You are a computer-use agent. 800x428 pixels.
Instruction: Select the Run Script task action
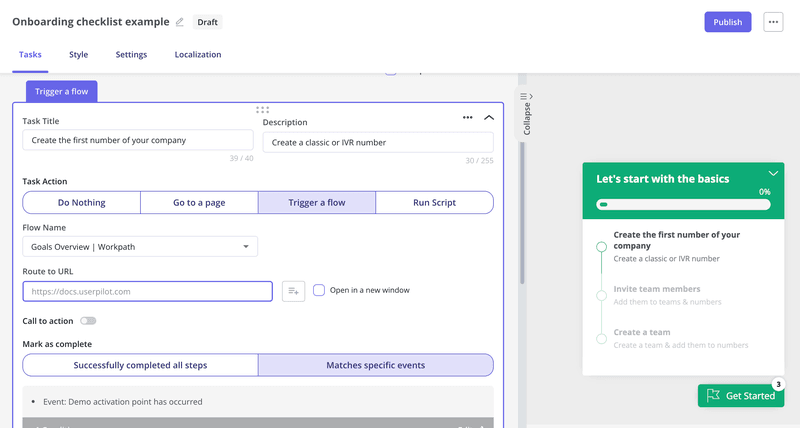(x=435, y=203)
